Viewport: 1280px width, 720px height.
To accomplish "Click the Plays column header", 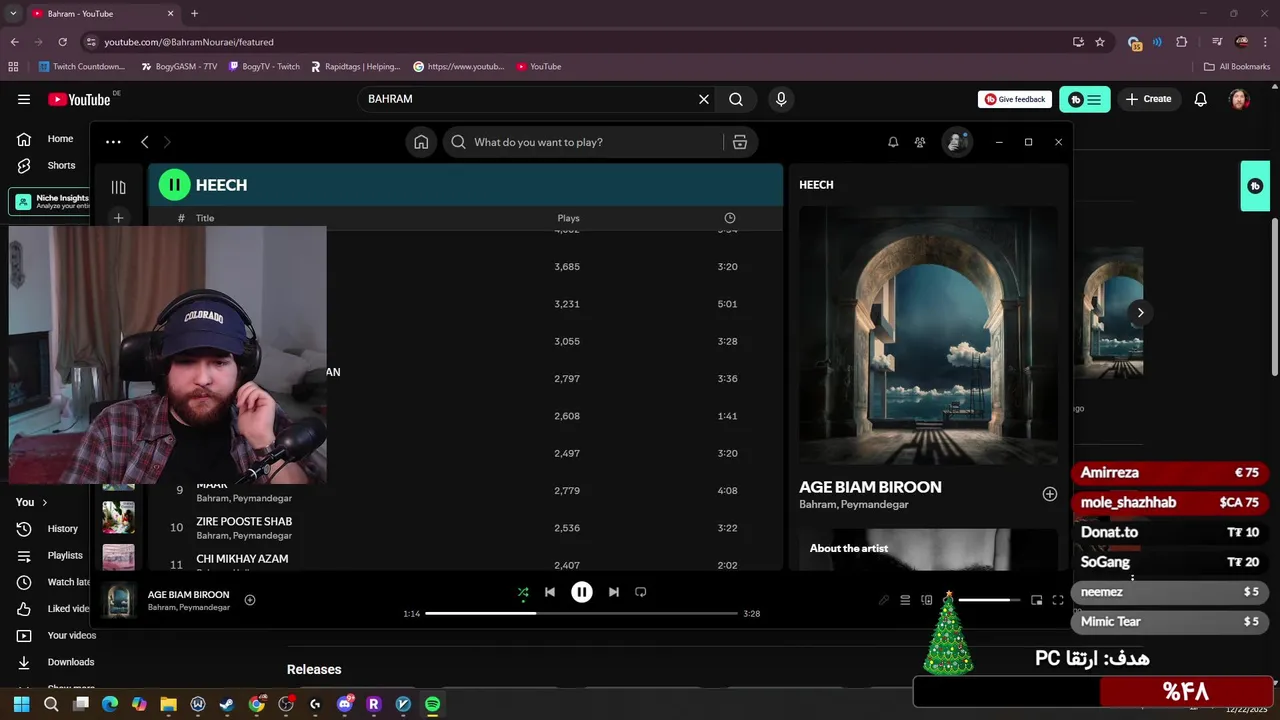I will 568,218.
